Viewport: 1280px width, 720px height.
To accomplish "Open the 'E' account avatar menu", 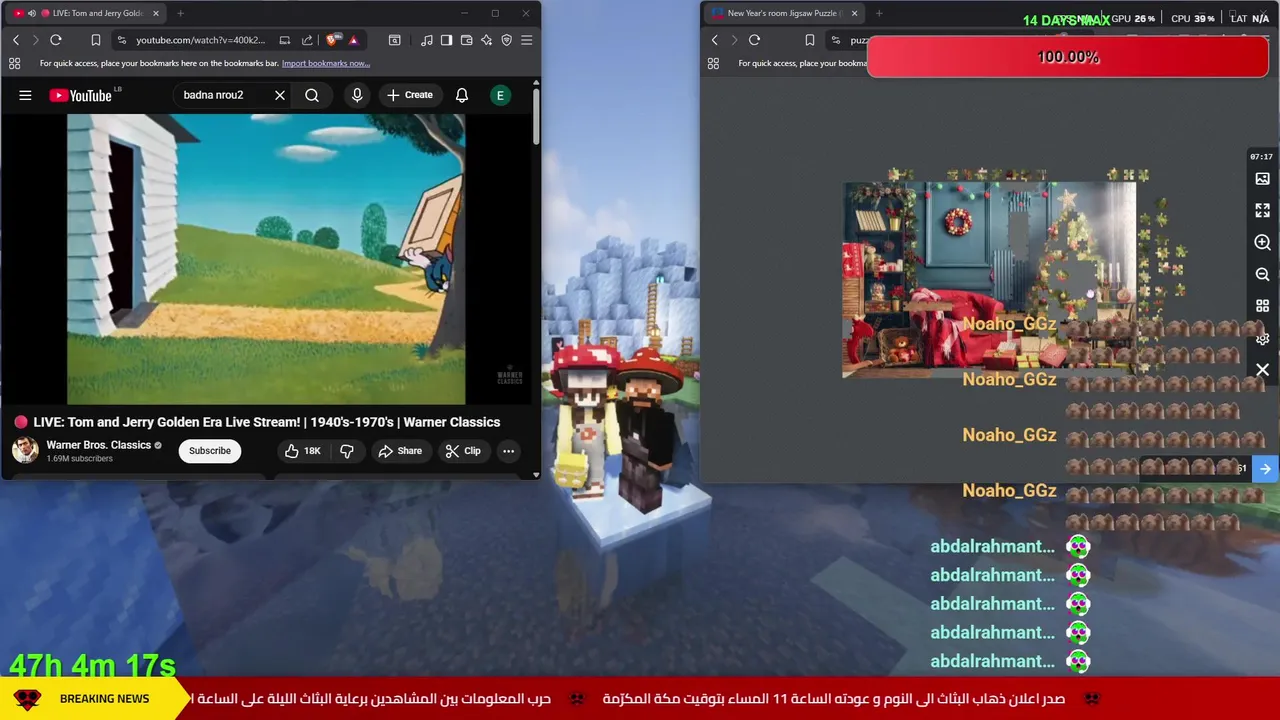I will 500,95.
